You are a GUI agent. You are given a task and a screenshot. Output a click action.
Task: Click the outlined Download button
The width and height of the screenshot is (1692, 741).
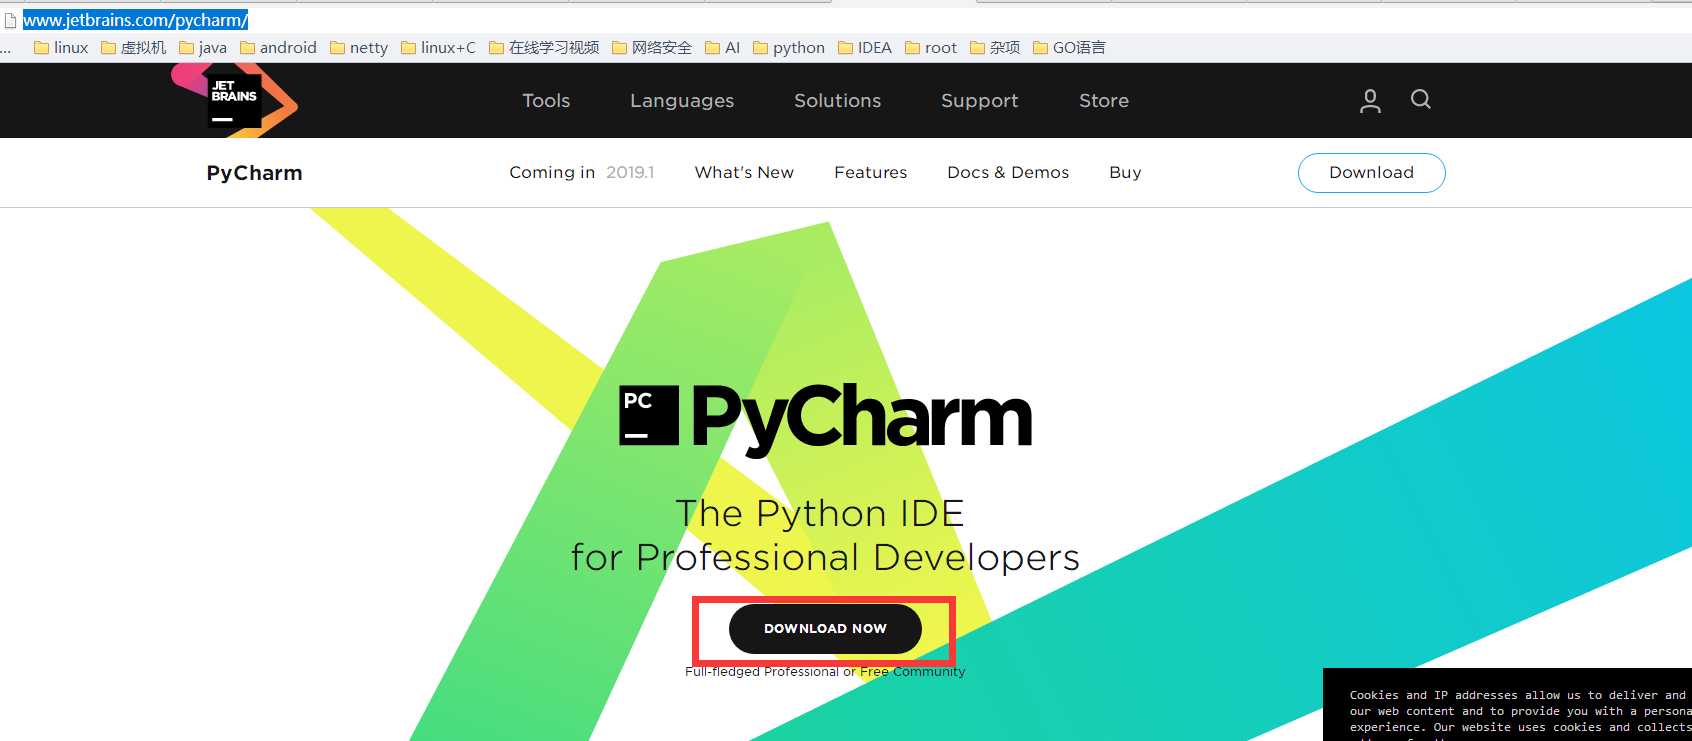click(x=1371, y=172)
